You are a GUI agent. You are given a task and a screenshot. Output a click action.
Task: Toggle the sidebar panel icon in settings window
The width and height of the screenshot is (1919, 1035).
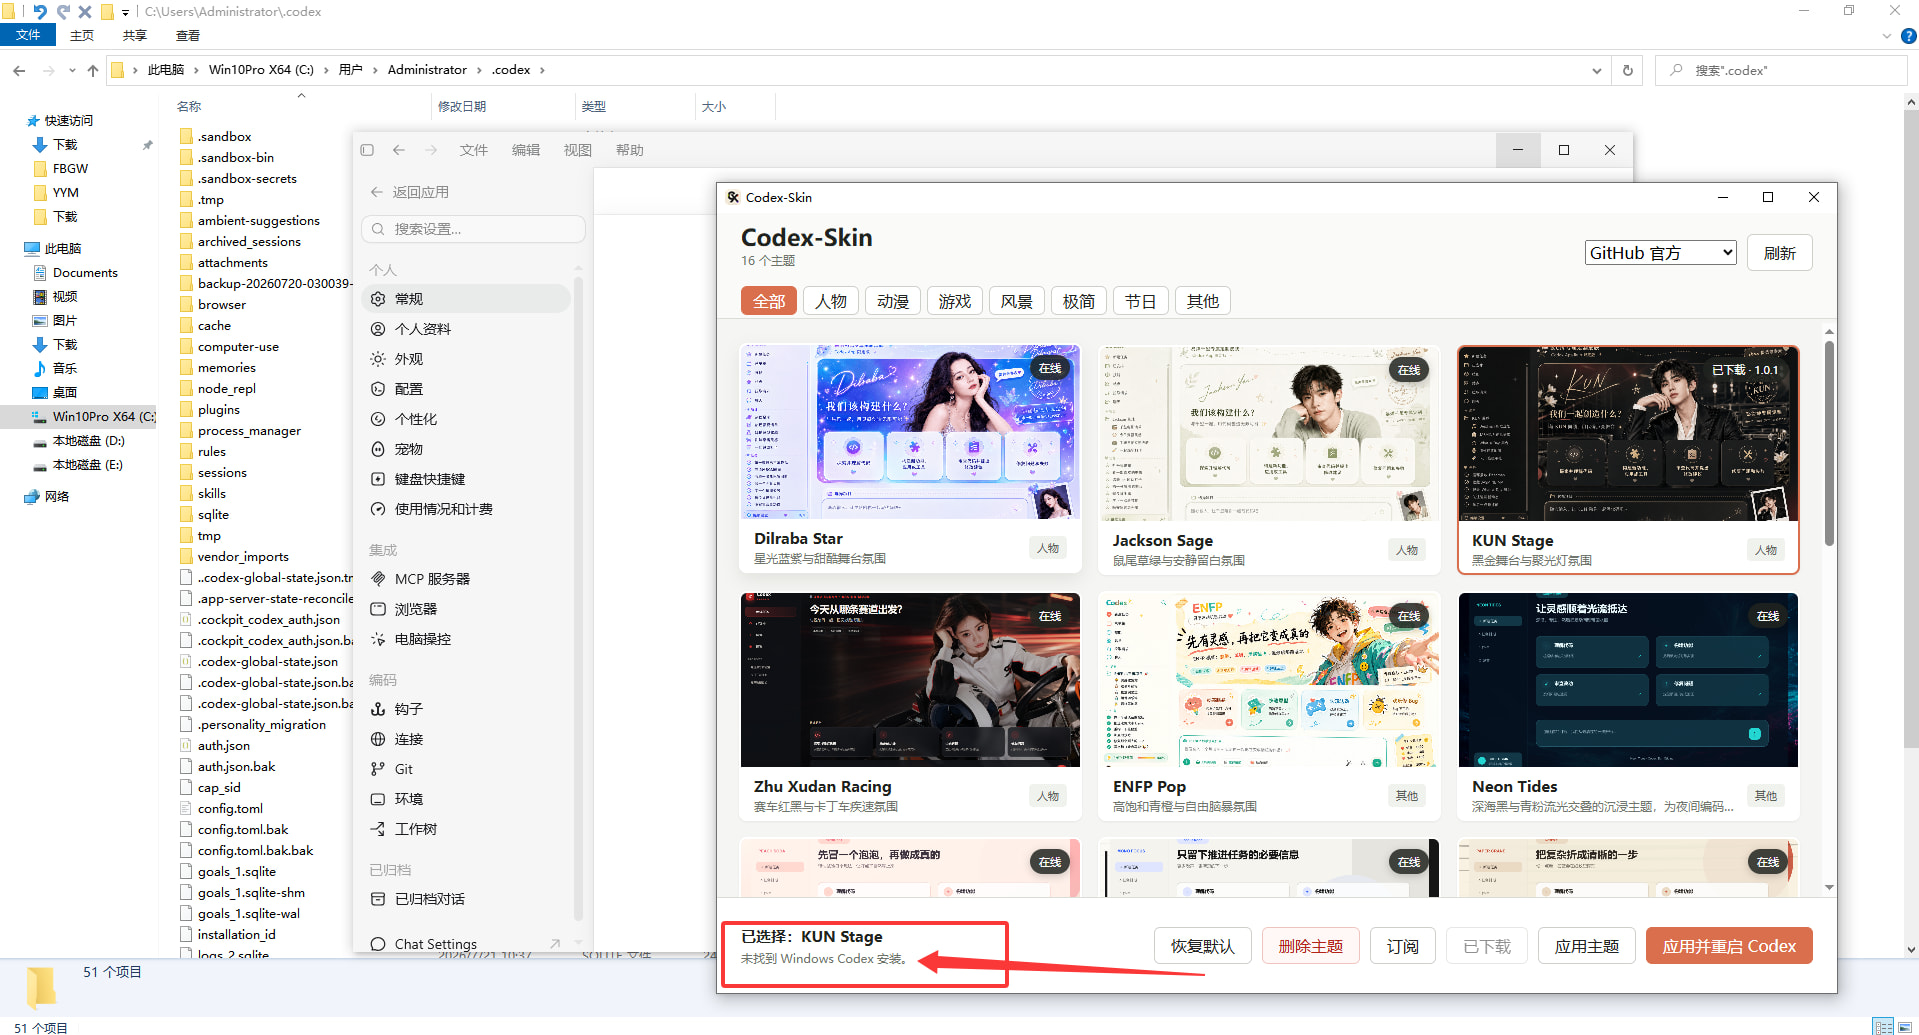pos(367,150)
